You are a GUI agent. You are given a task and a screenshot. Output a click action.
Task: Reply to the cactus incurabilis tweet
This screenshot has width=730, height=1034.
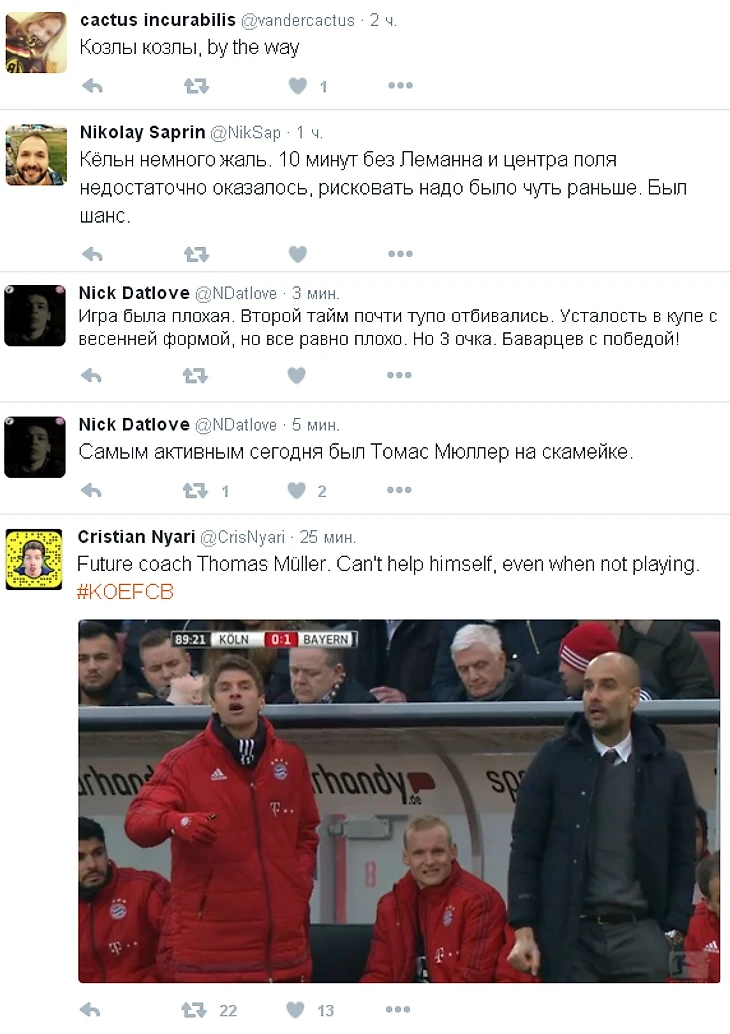coord(92,86)
